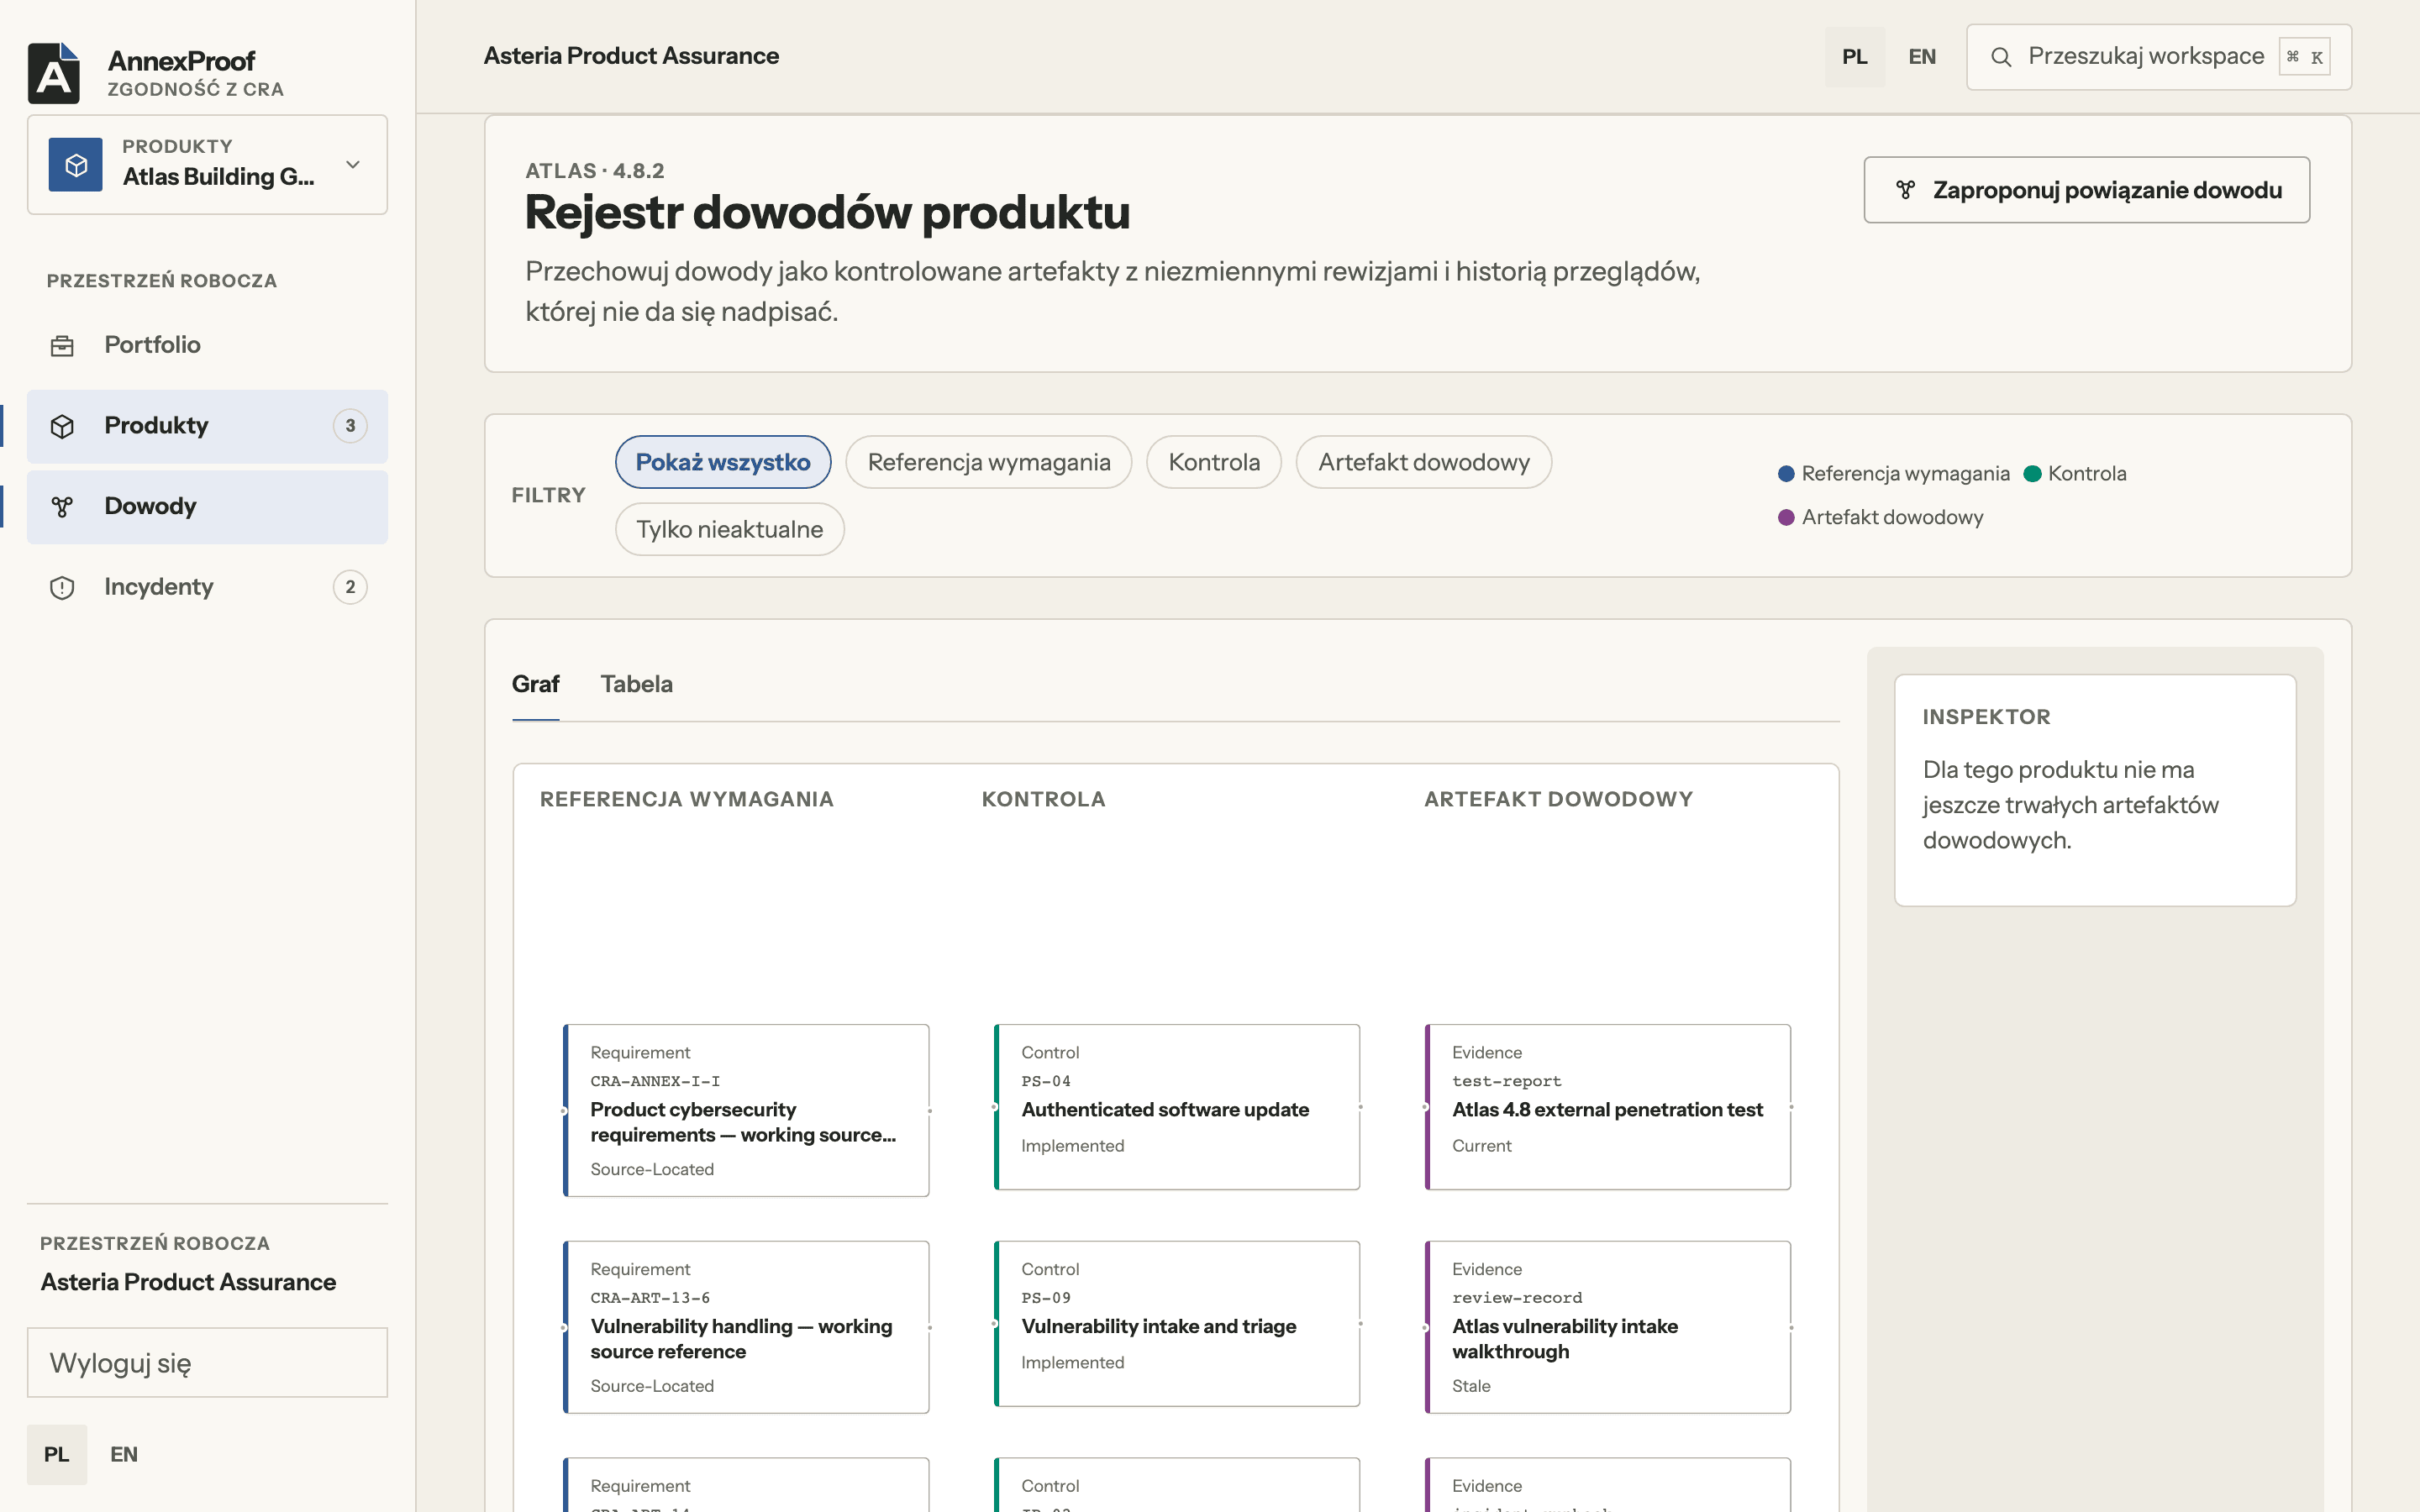Click the Wyloguj się button

[x=207, y=1362]
